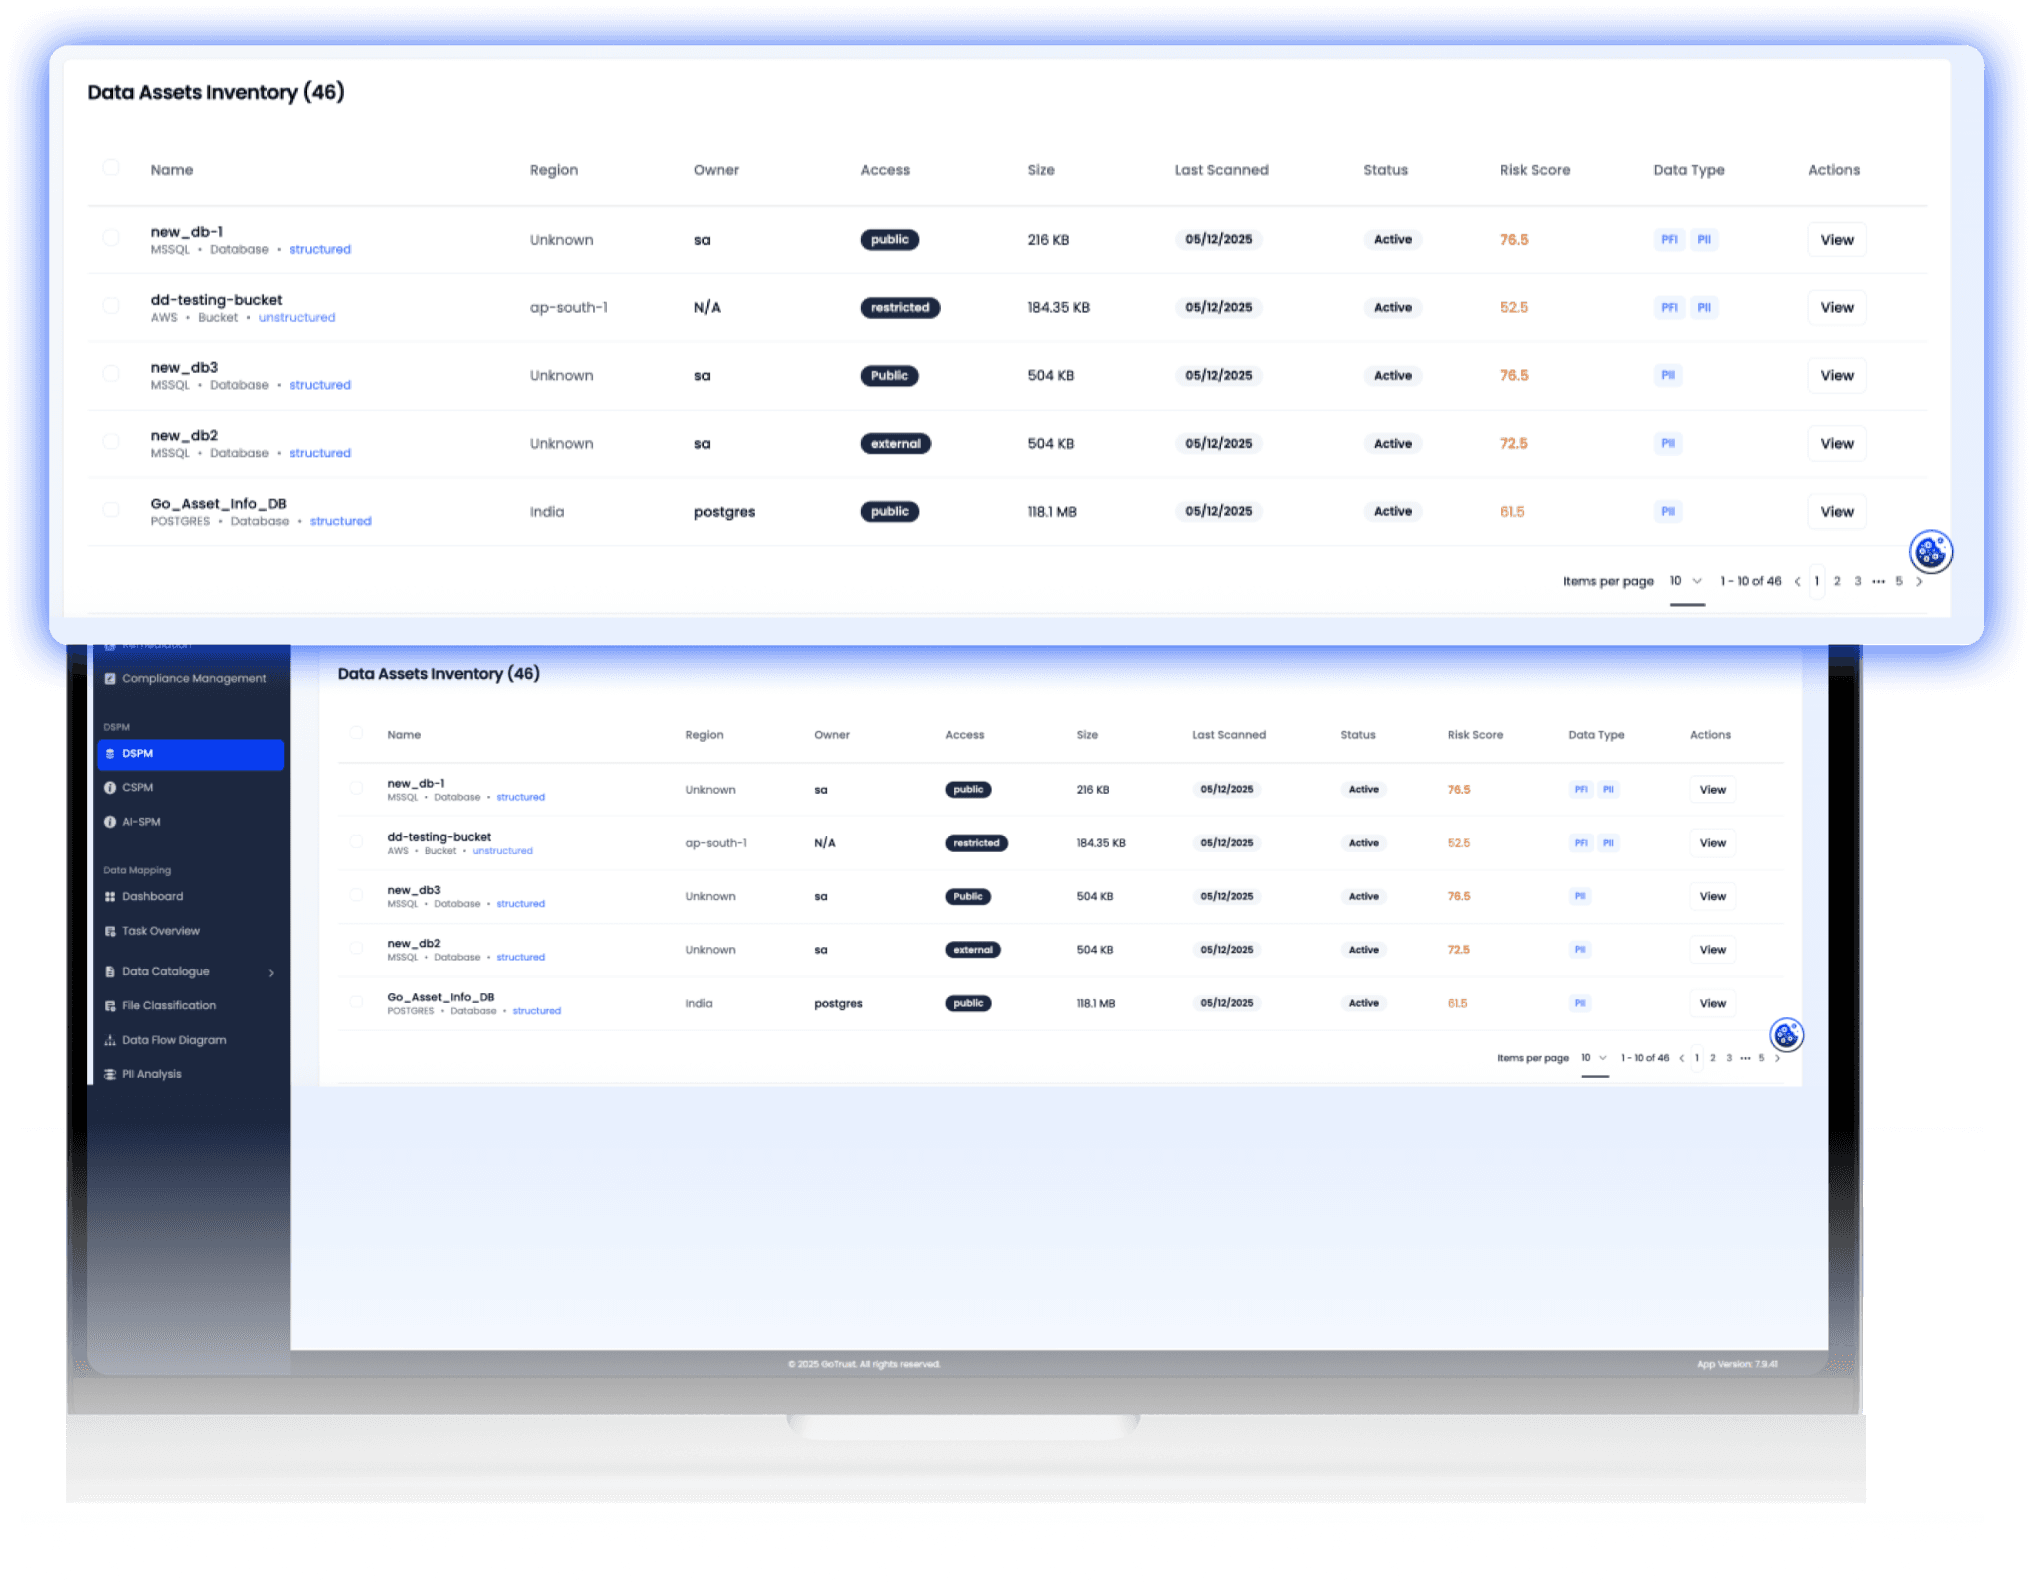Check Go_Asset_Info_DB row checkbox in laptop table
This screenshot has height=1586, width=2034.
click(x=356, y=1001)
